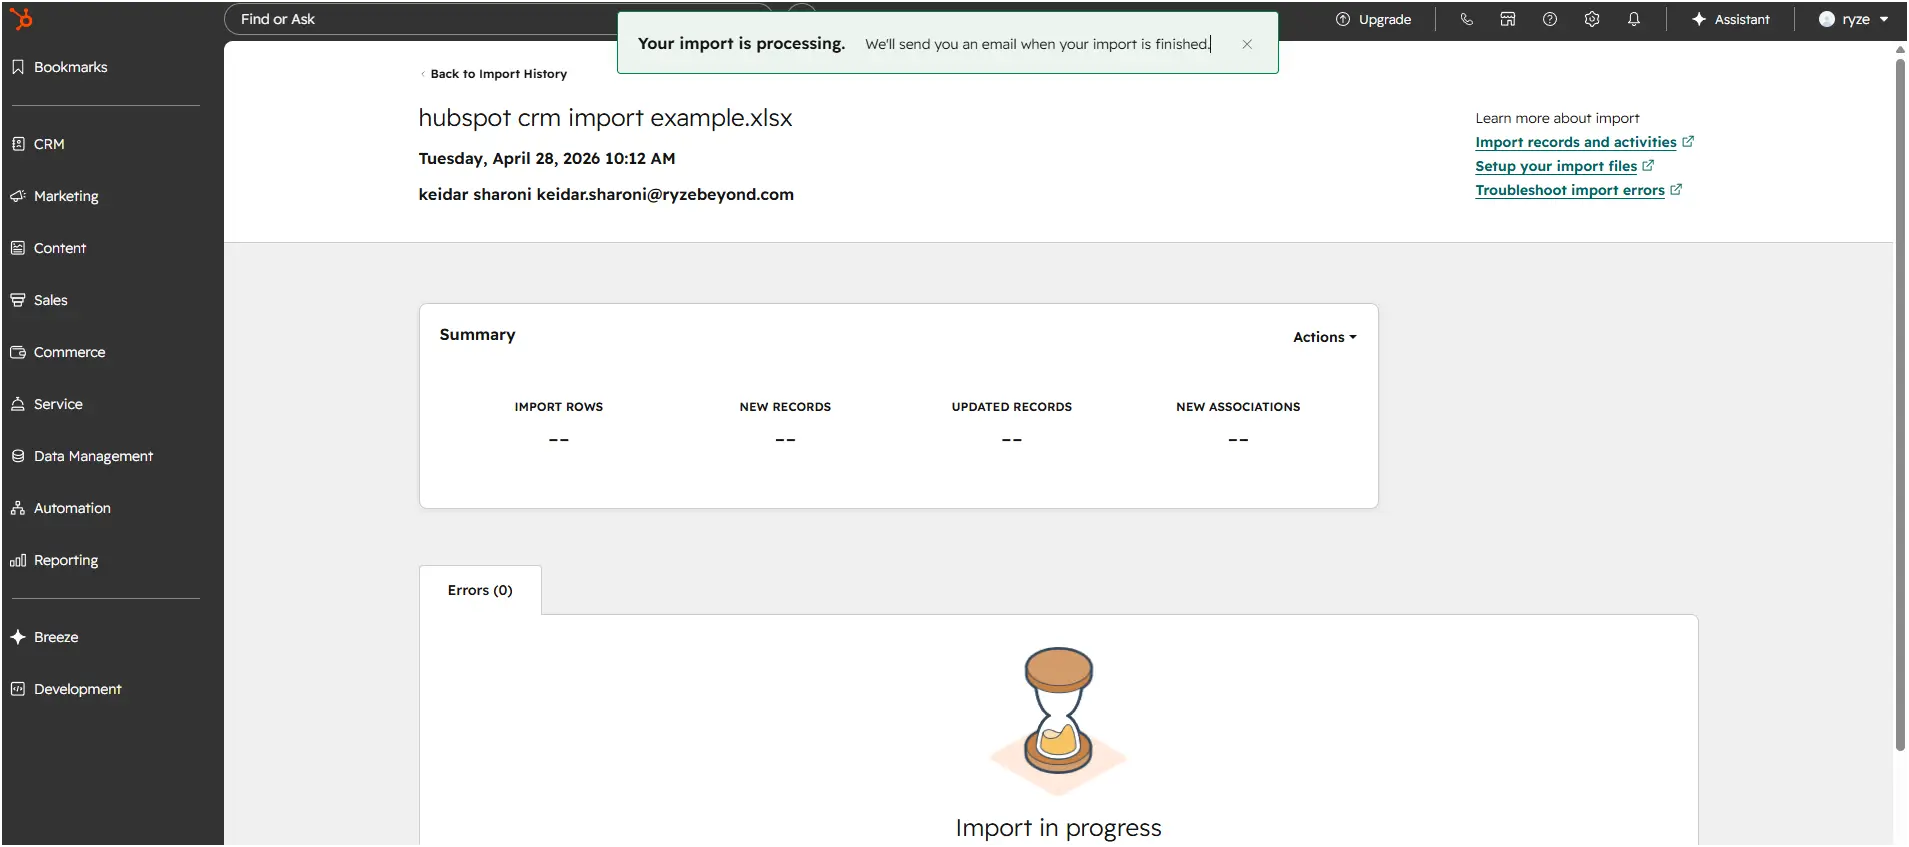1909x847 pixels.
Task: Click the IMPORT ROWS summary label
Action: tap(559, 407)
